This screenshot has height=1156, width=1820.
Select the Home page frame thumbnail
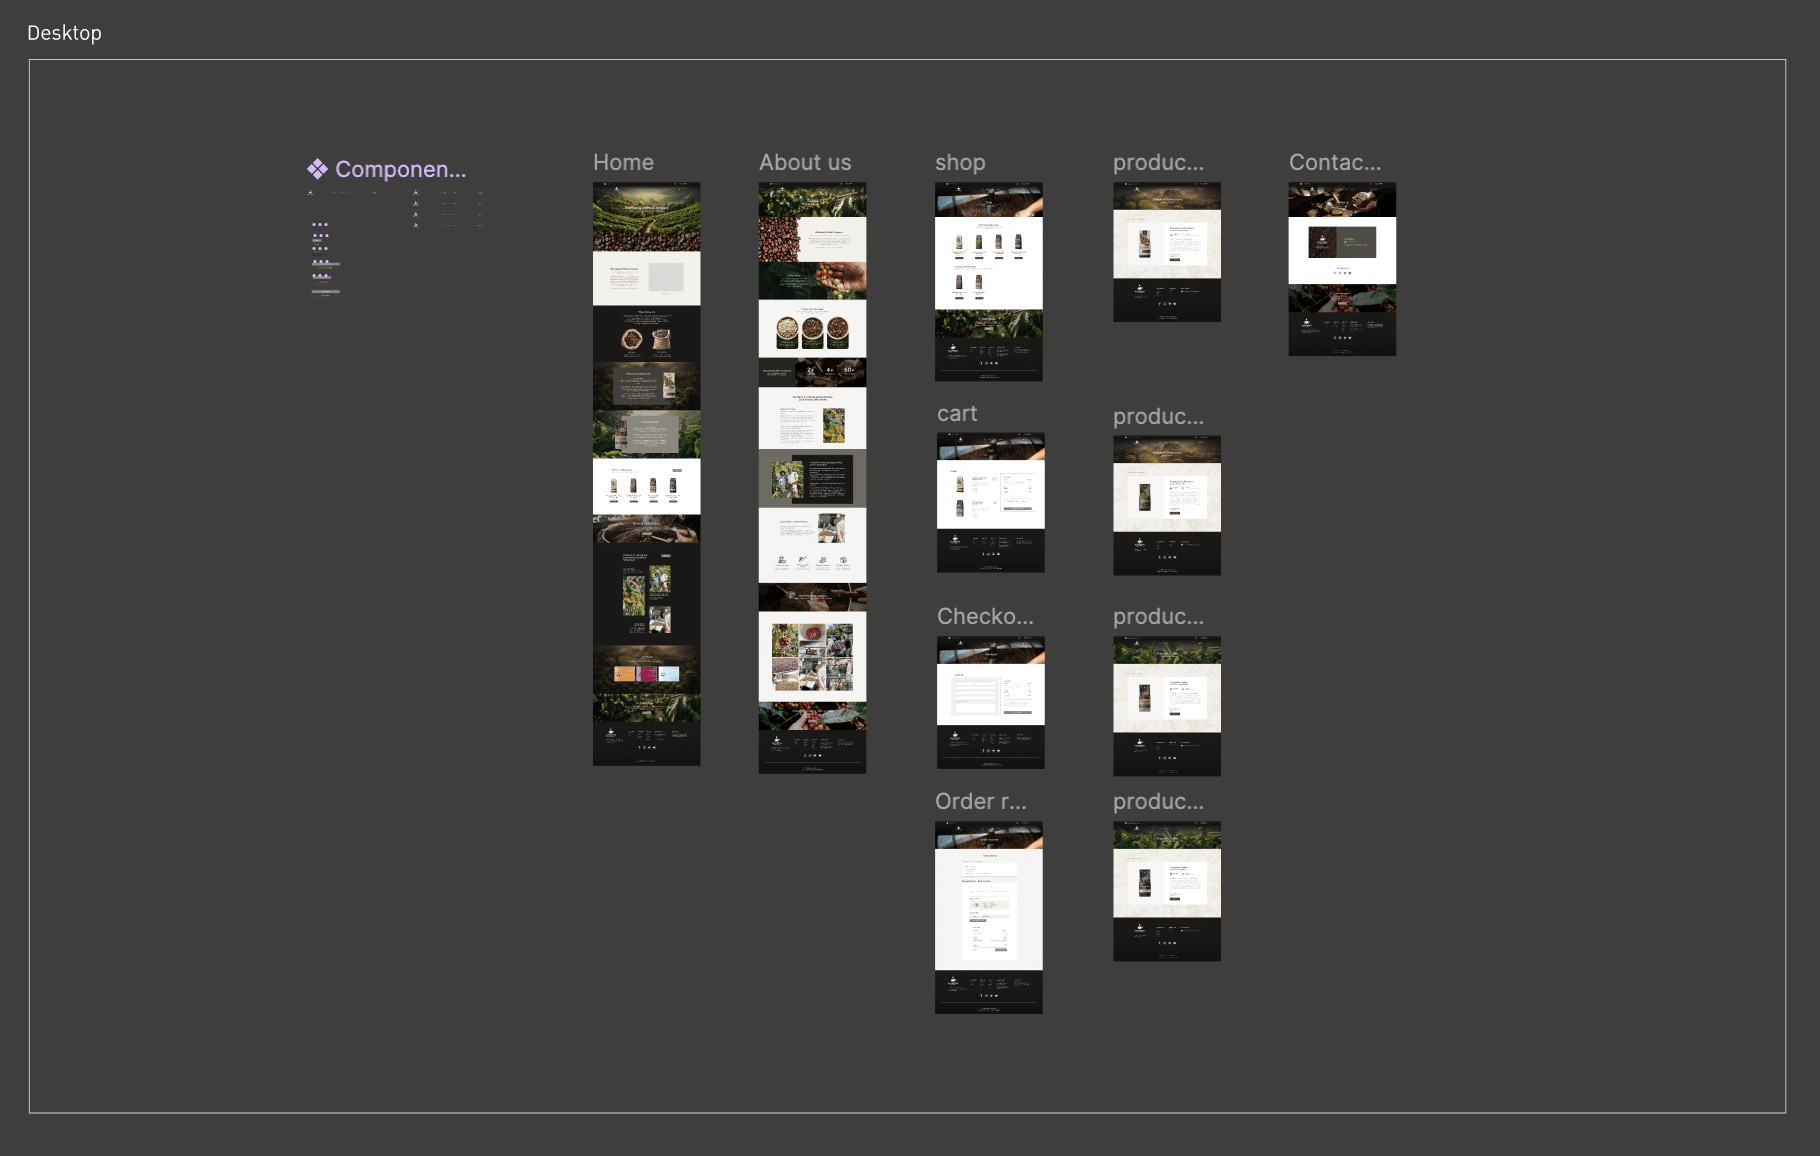click(x=646, y=473)
